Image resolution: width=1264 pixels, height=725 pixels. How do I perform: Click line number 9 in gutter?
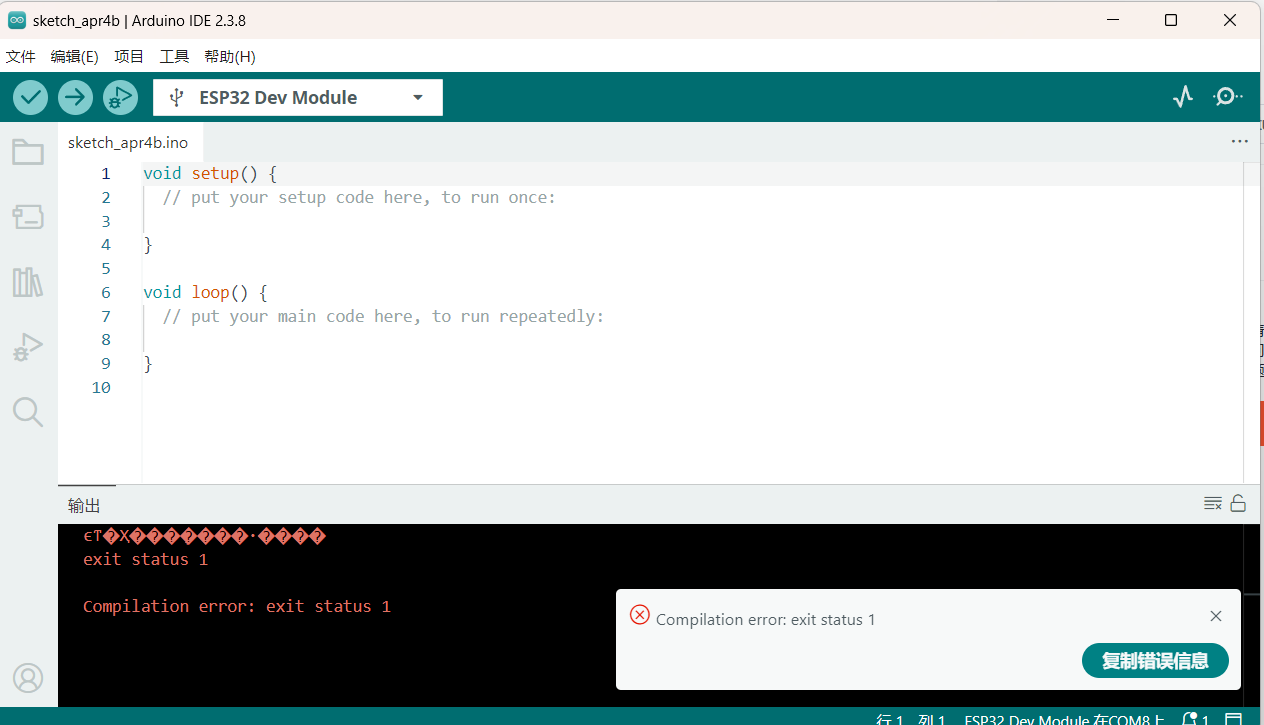click(x=105, y=364)
